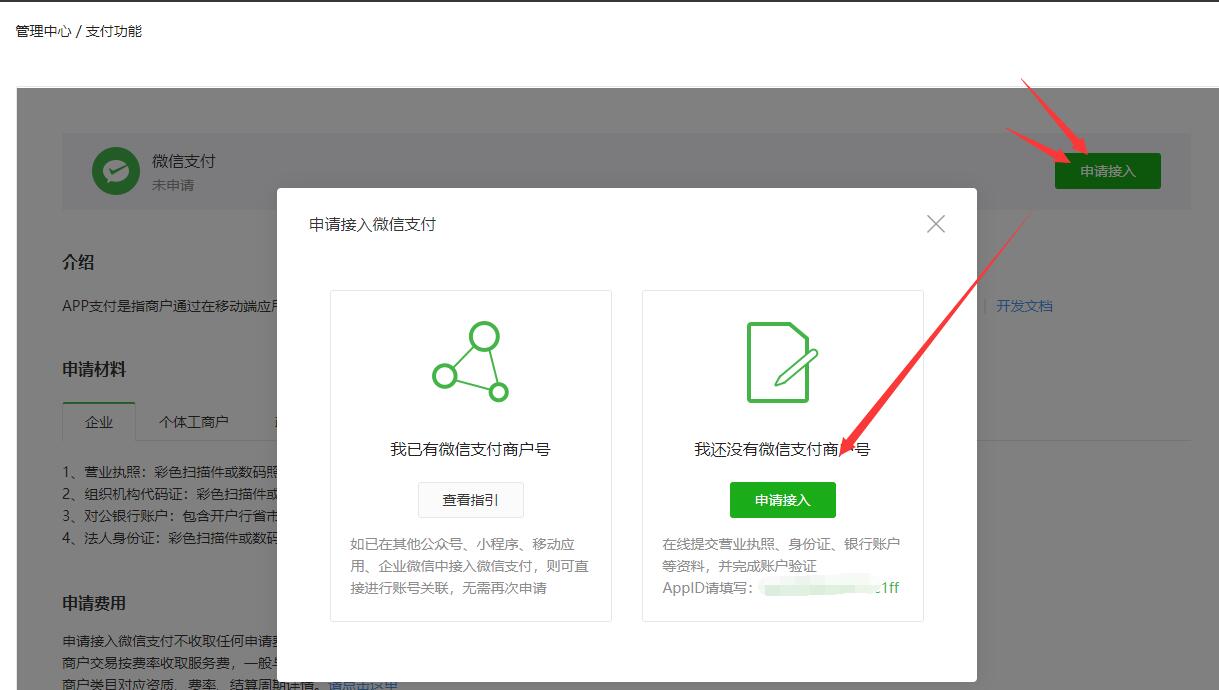Open the 开发文档 link
Screen dimensions: 1219x690
pos(1024,306)
